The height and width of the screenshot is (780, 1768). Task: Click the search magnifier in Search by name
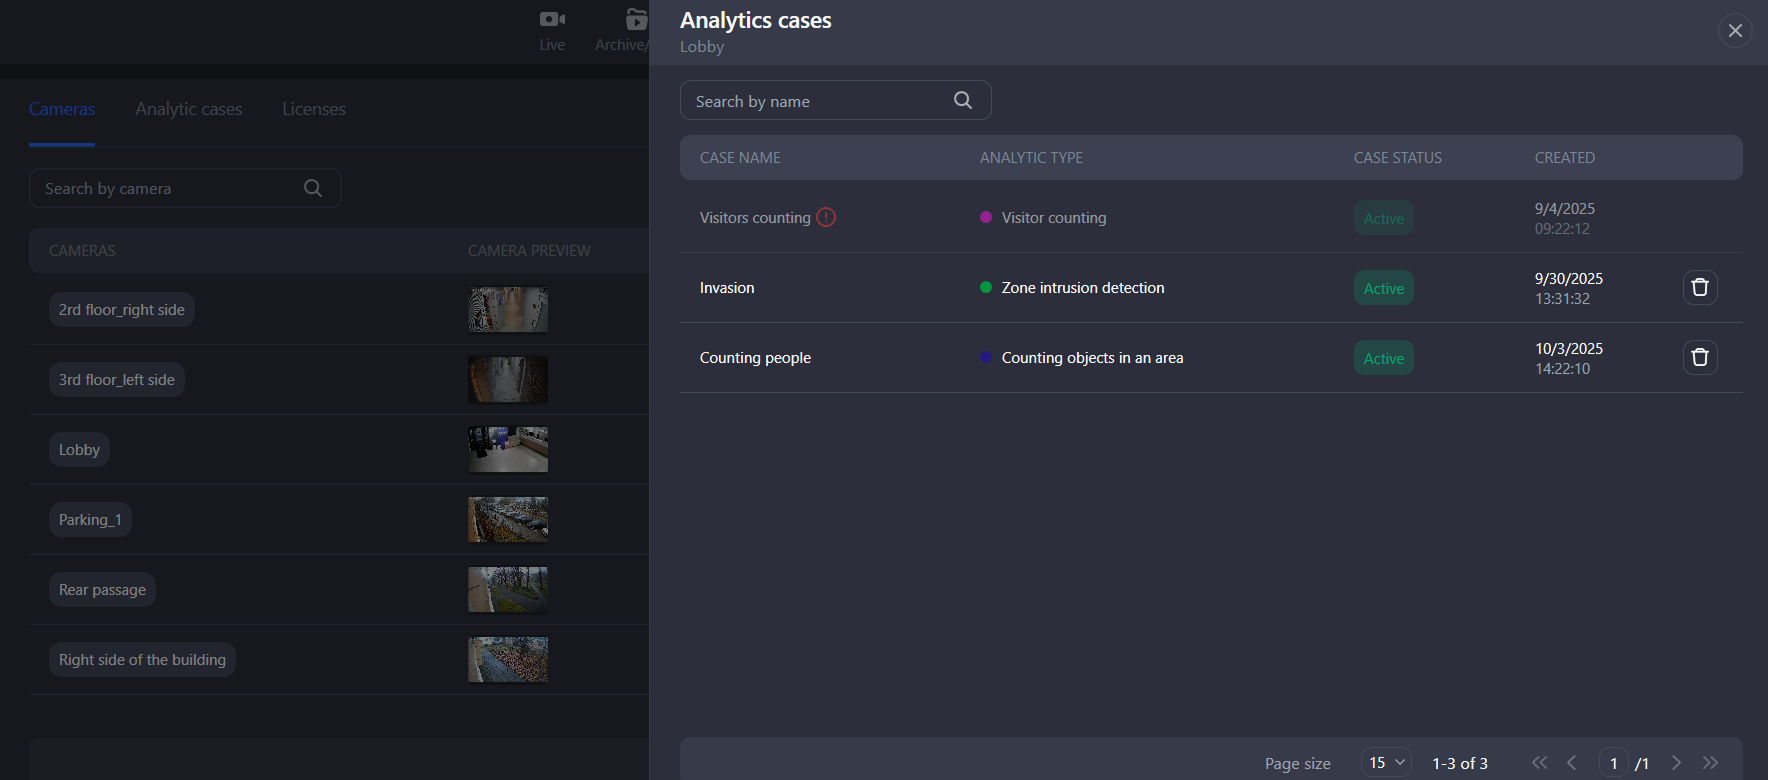963,100
